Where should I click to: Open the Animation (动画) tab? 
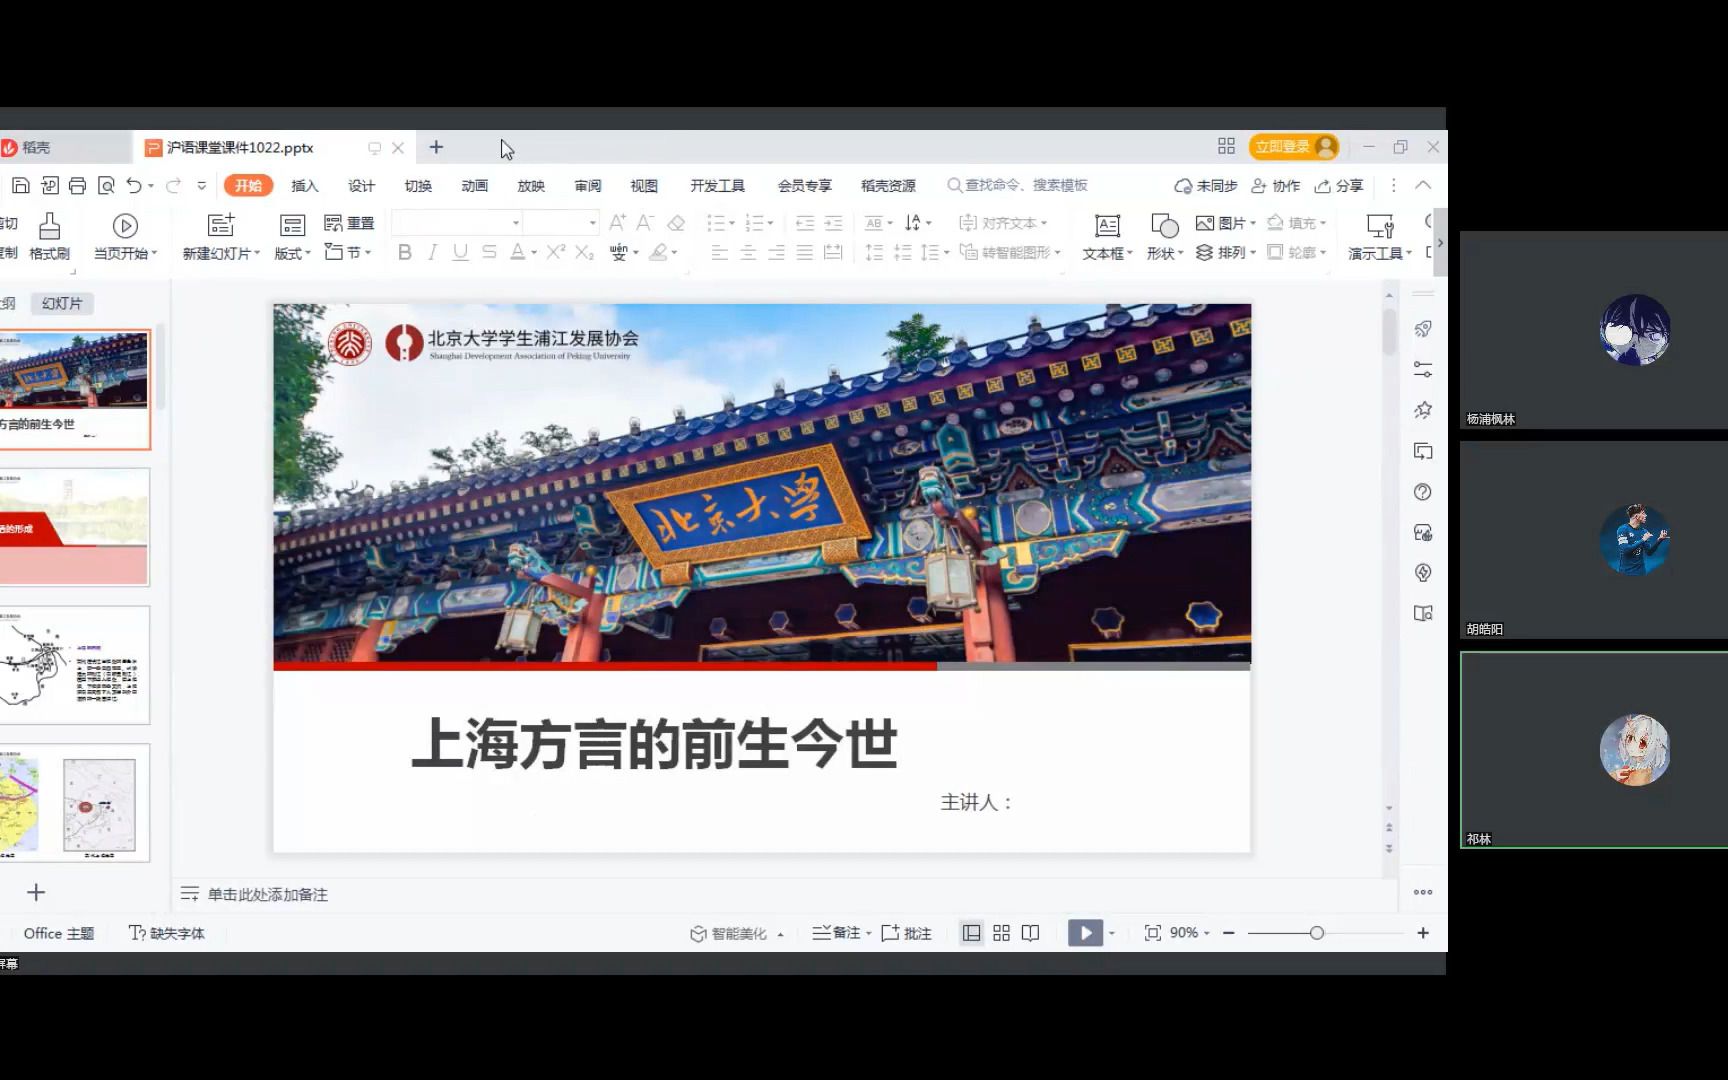[475, 185]
